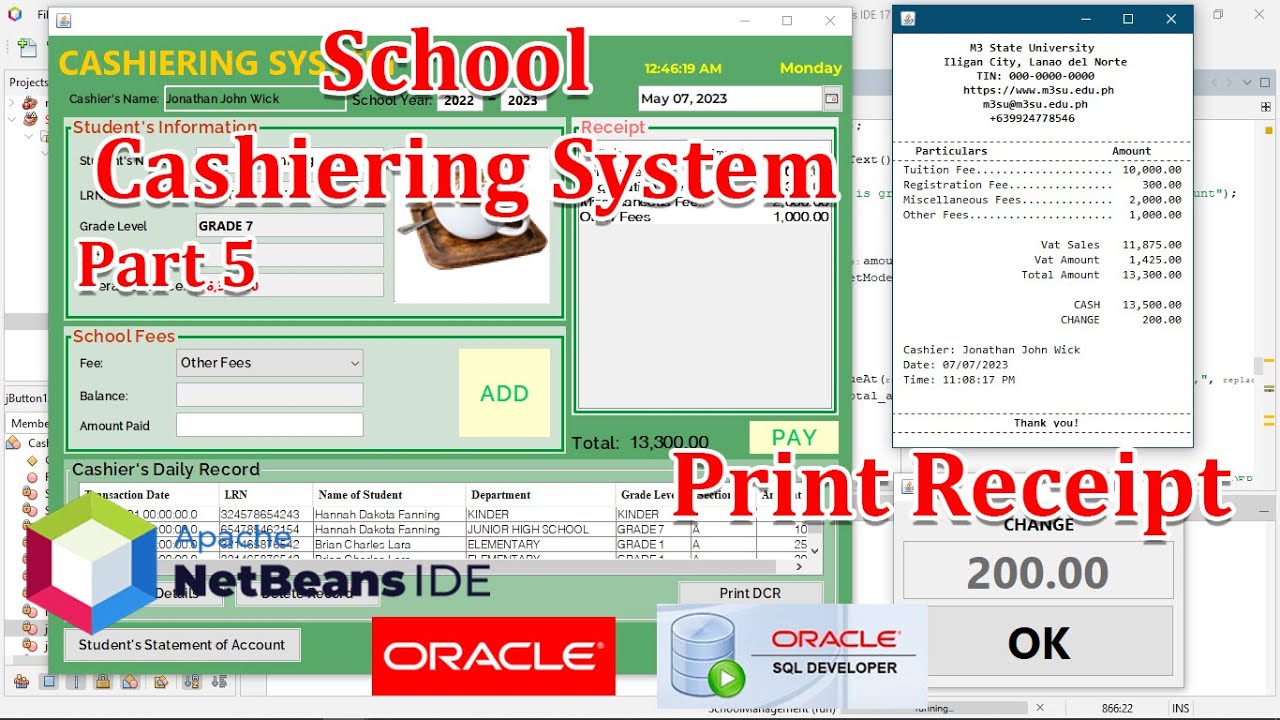The width and height of the screenshot is (1280, 720).
Task: Click the NetBeans editor vertical scrollbar thumb
Action: tap(1260, 366)
